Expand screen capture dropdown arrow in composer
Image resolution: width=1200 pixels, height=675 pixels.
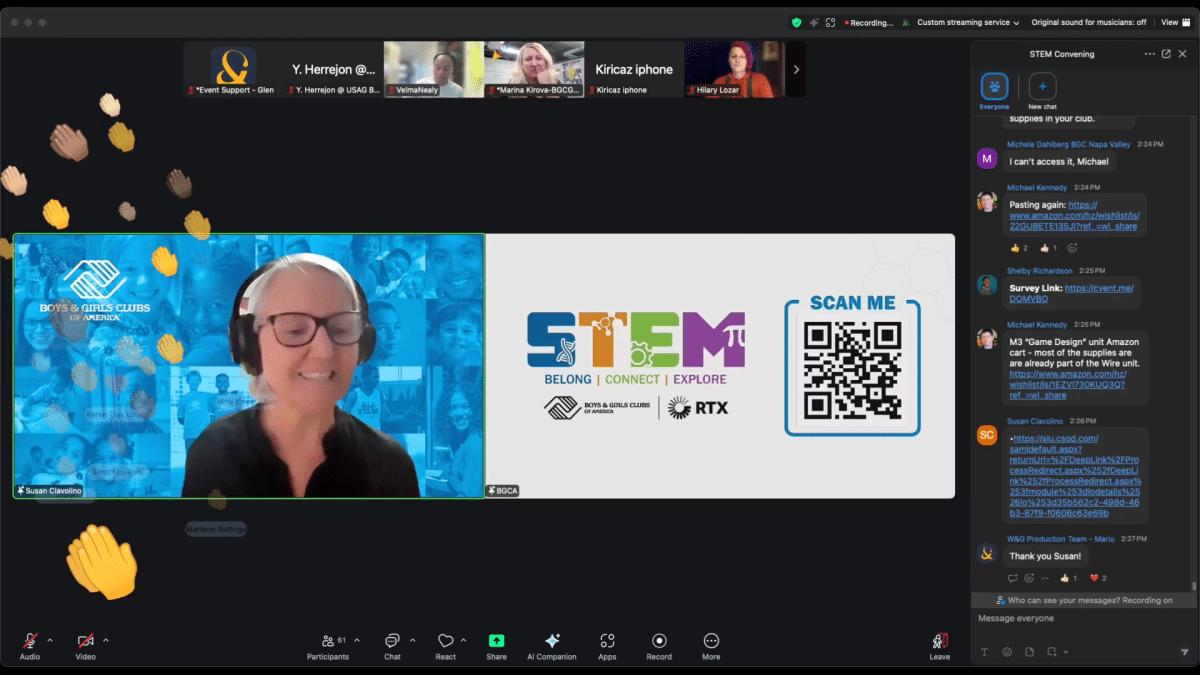(x=1066, y=652)
